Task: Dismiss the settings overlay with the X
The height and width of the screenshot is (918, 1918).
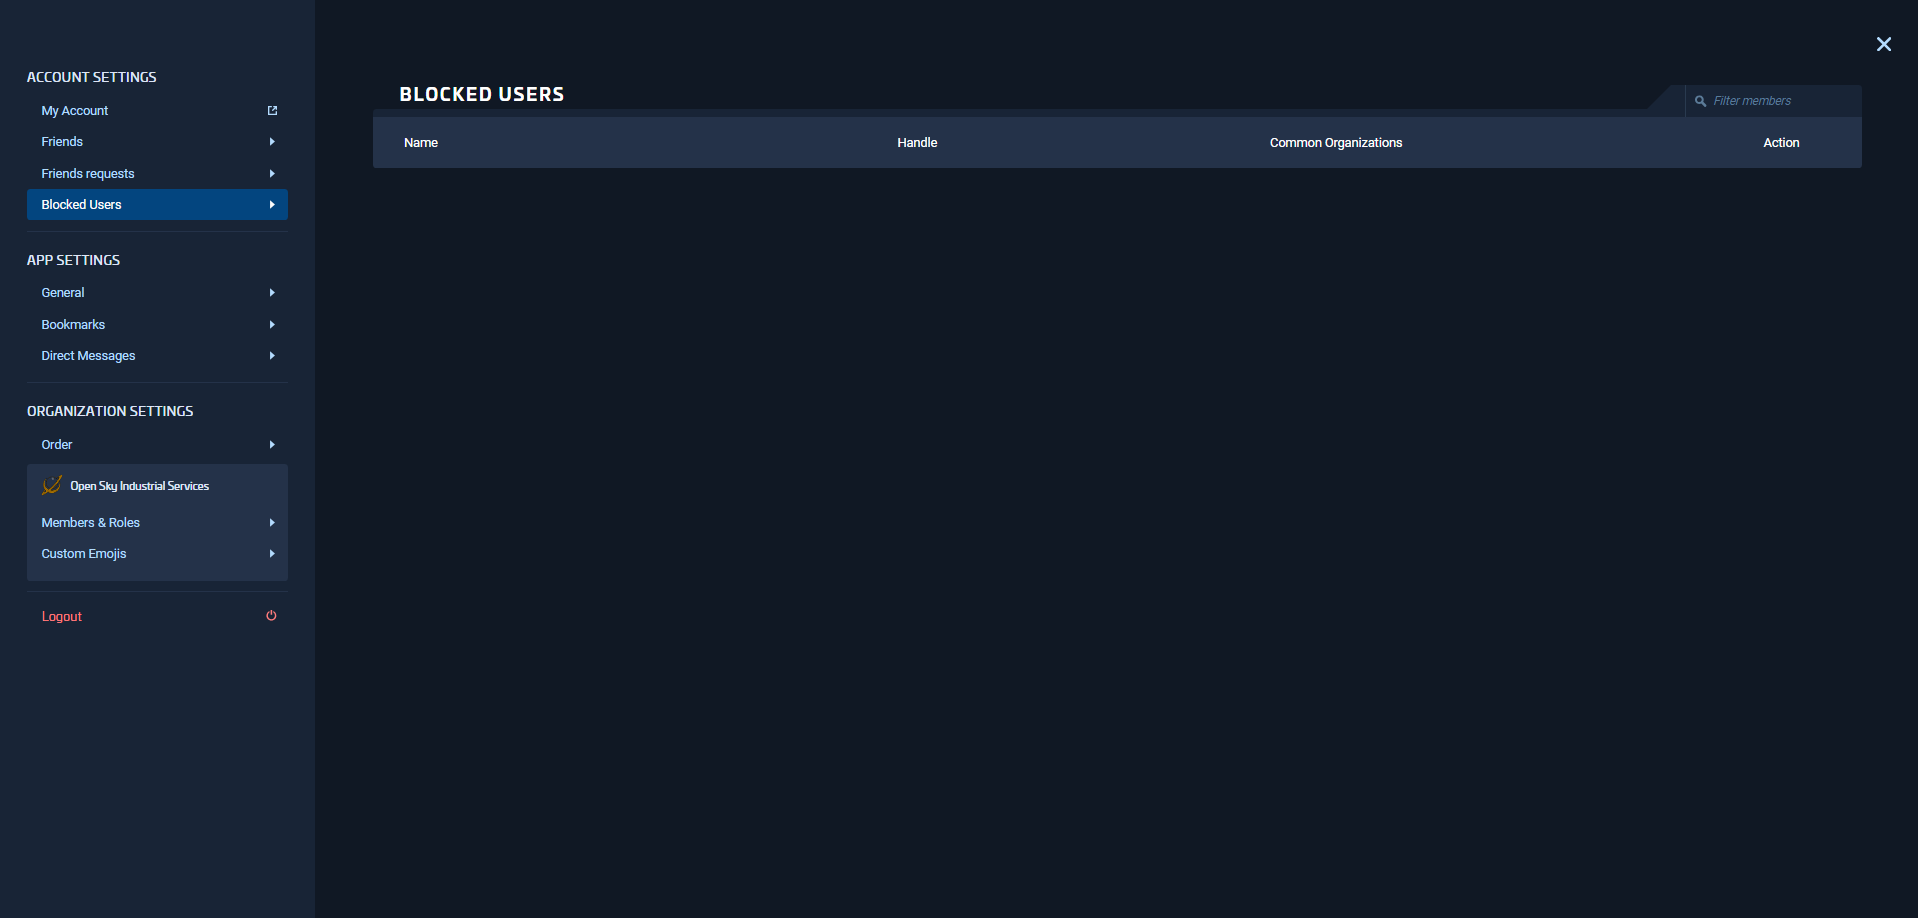Action: [x=1883, y=44]
